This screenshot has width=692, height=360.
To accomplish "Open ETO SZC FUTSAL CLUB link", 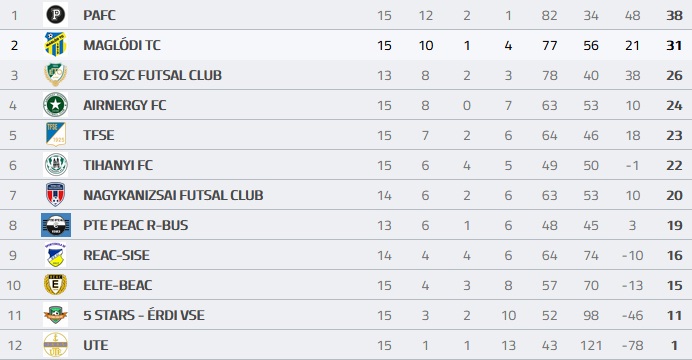I will [x=152, y=75].
